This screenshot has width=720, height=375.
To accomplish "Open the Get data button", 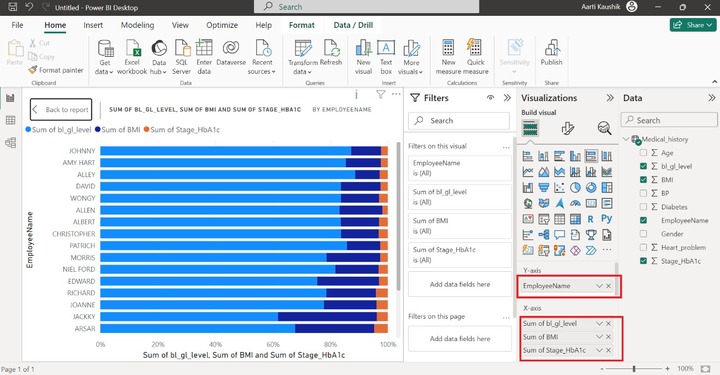I will point(105,57).
